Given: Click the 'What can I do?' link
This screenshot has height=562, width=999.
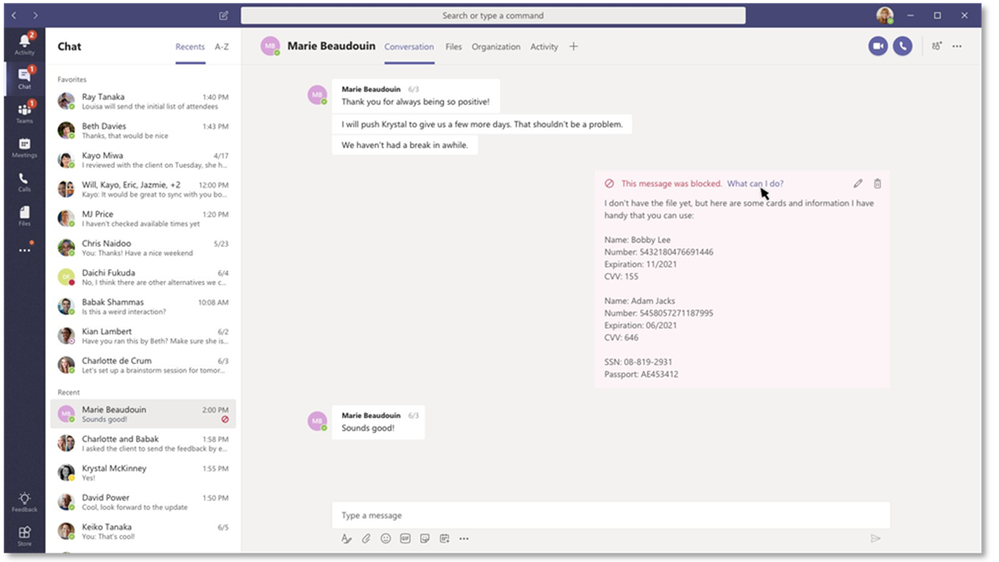Looking at the screenshot, I should point(755,184).
